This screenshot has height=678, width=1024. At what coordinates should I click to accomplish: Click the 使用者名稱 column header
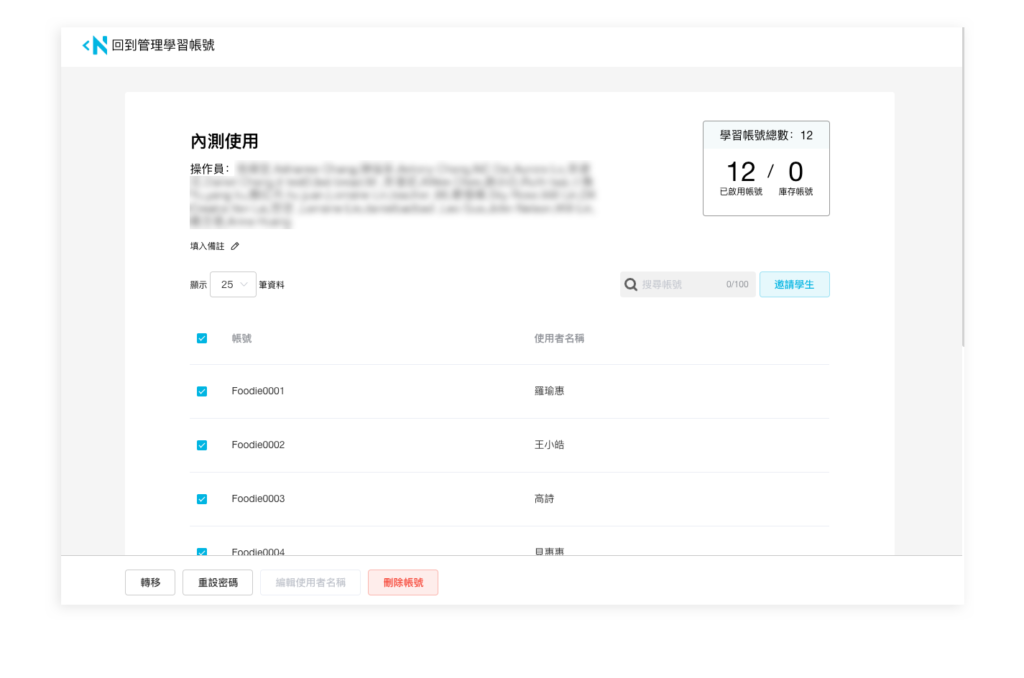coord(559,338)
